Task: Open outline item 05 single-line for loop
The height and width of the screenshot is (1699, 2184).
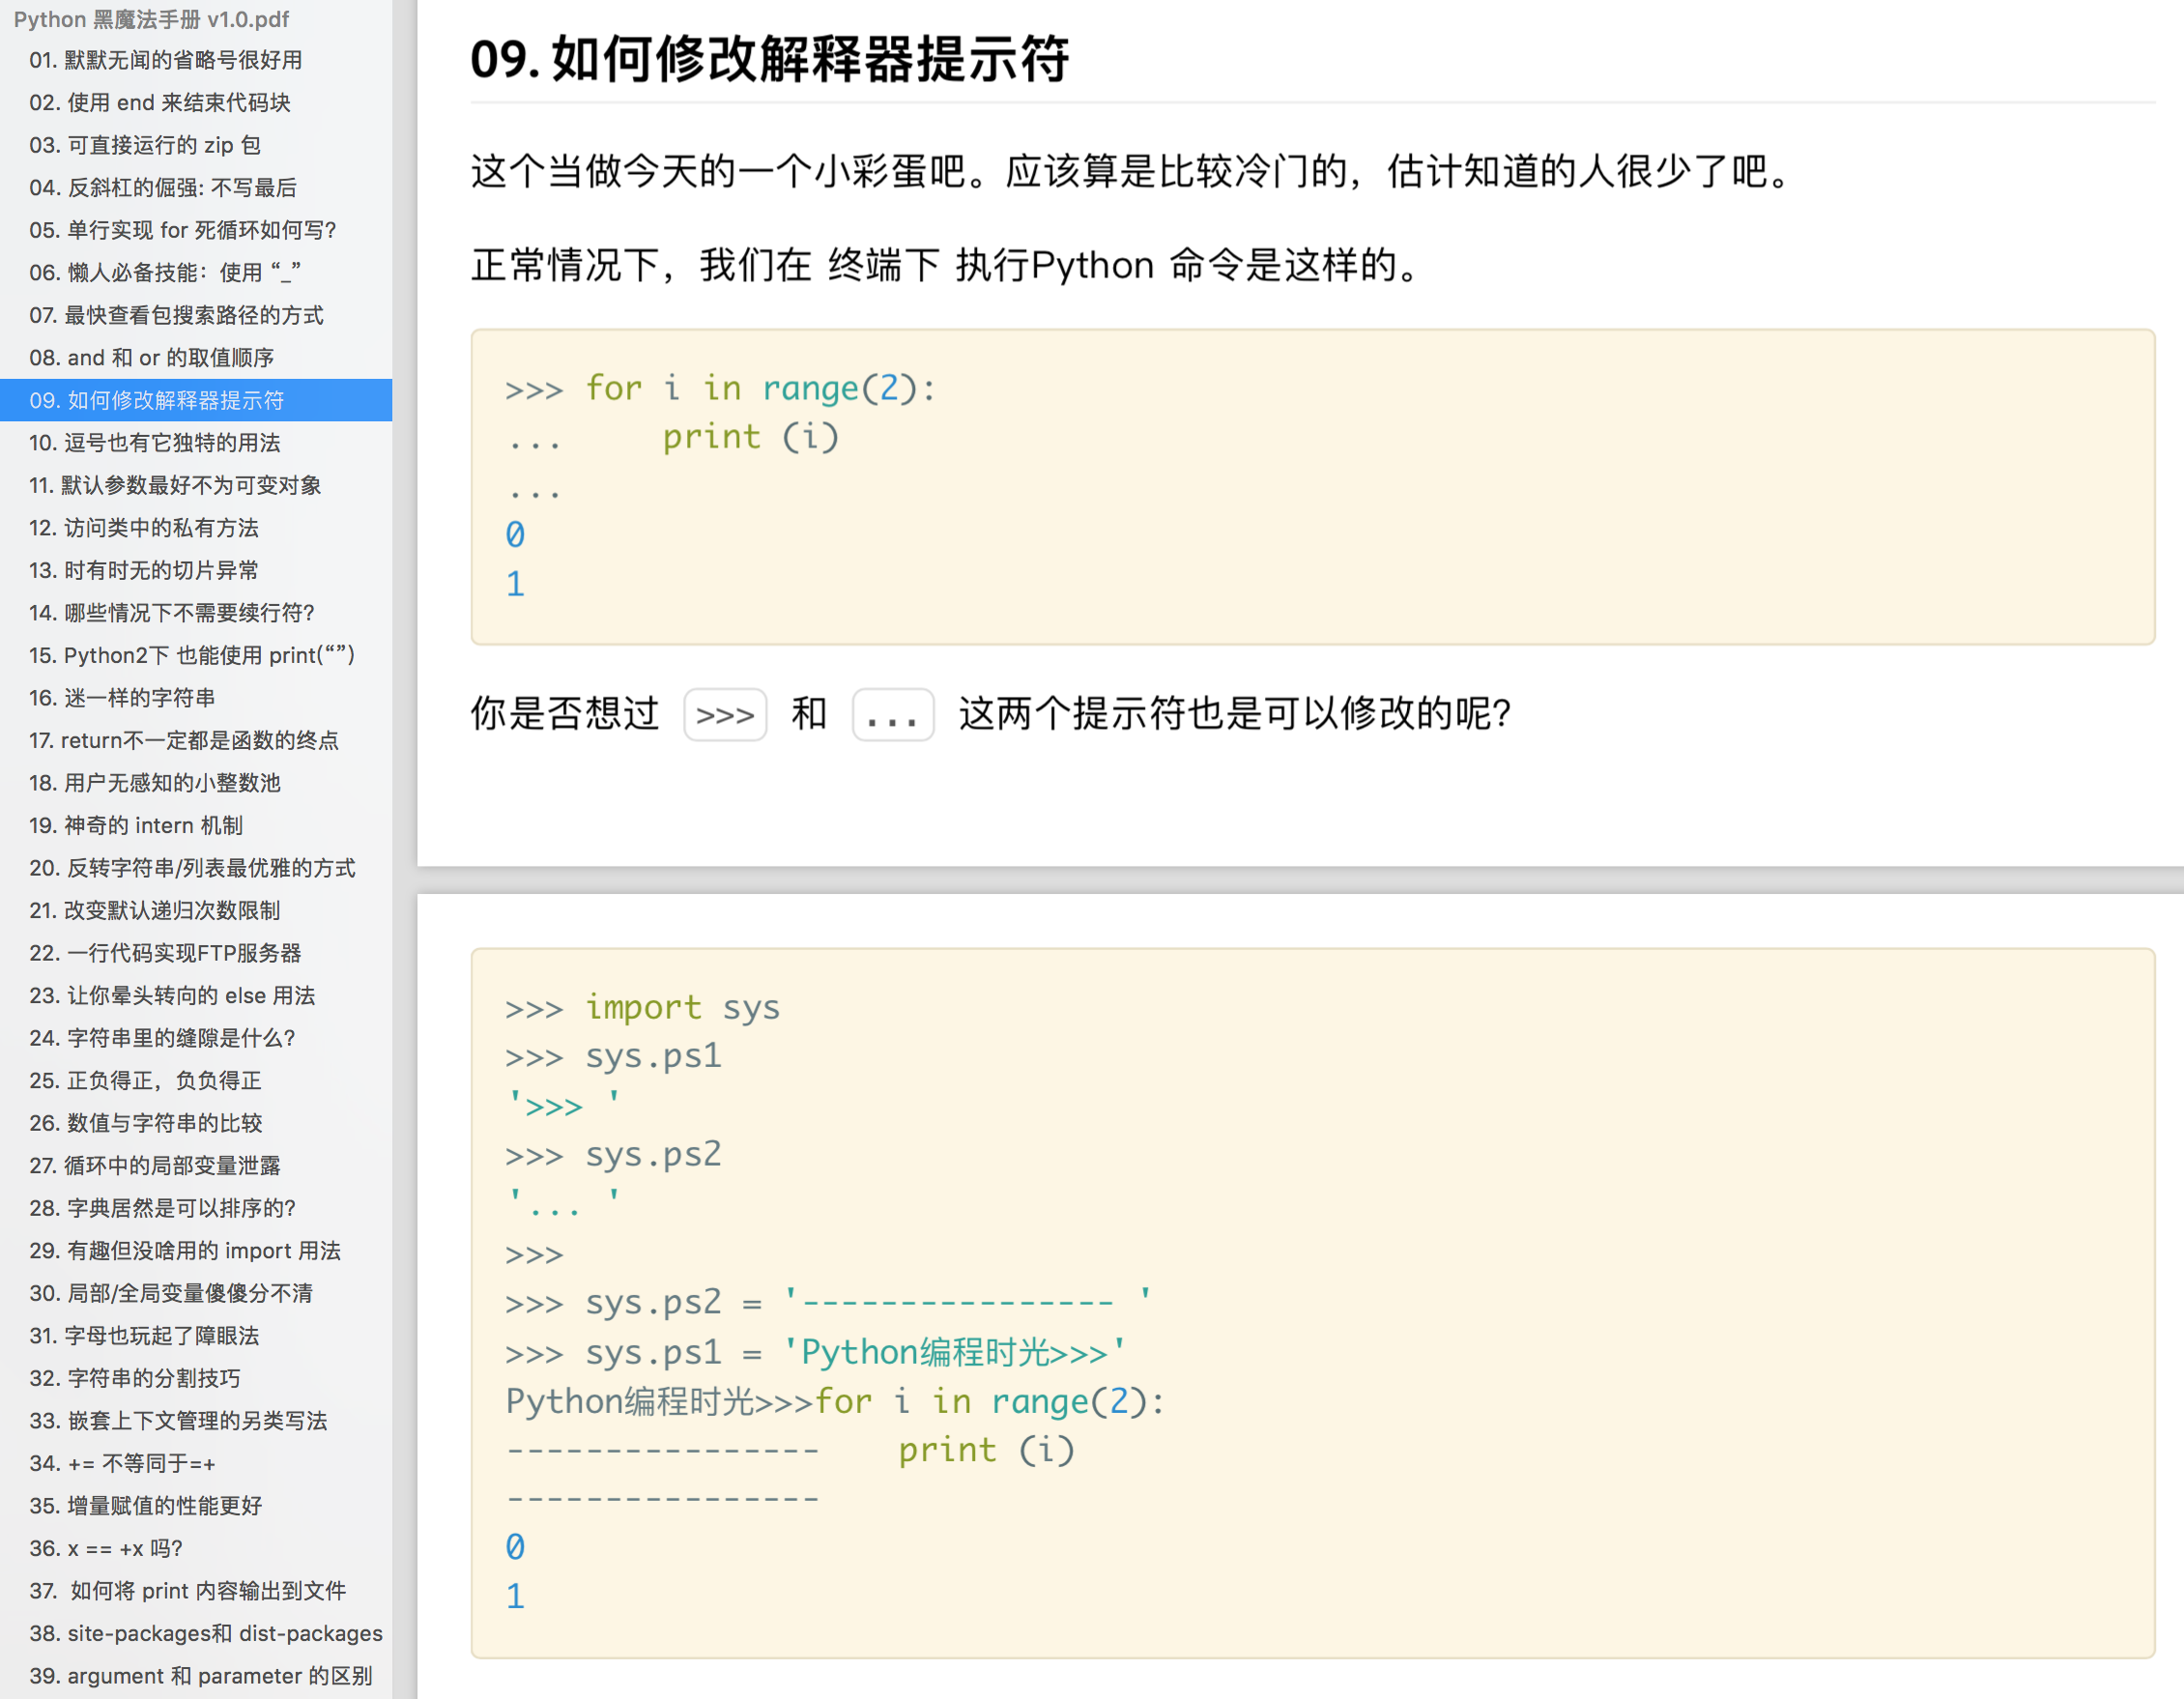Action: [182, 230]
